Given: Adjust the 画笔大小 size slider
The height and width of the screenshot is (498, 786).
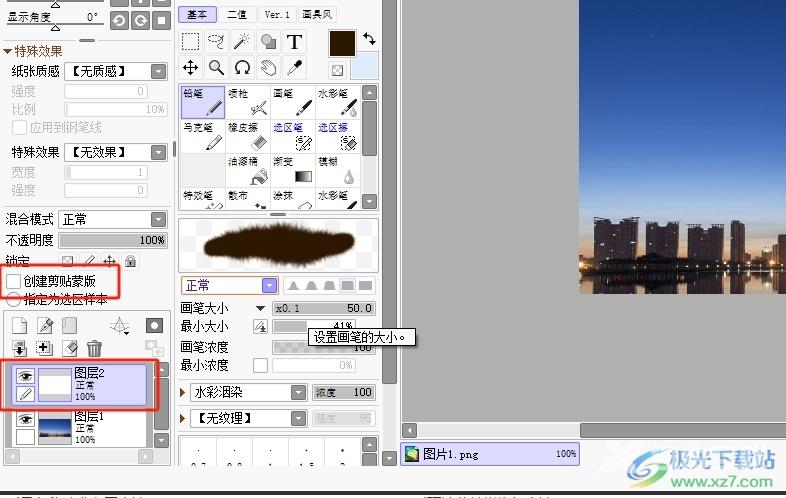Looking at the screenshot, I should (x=324, y=308).
